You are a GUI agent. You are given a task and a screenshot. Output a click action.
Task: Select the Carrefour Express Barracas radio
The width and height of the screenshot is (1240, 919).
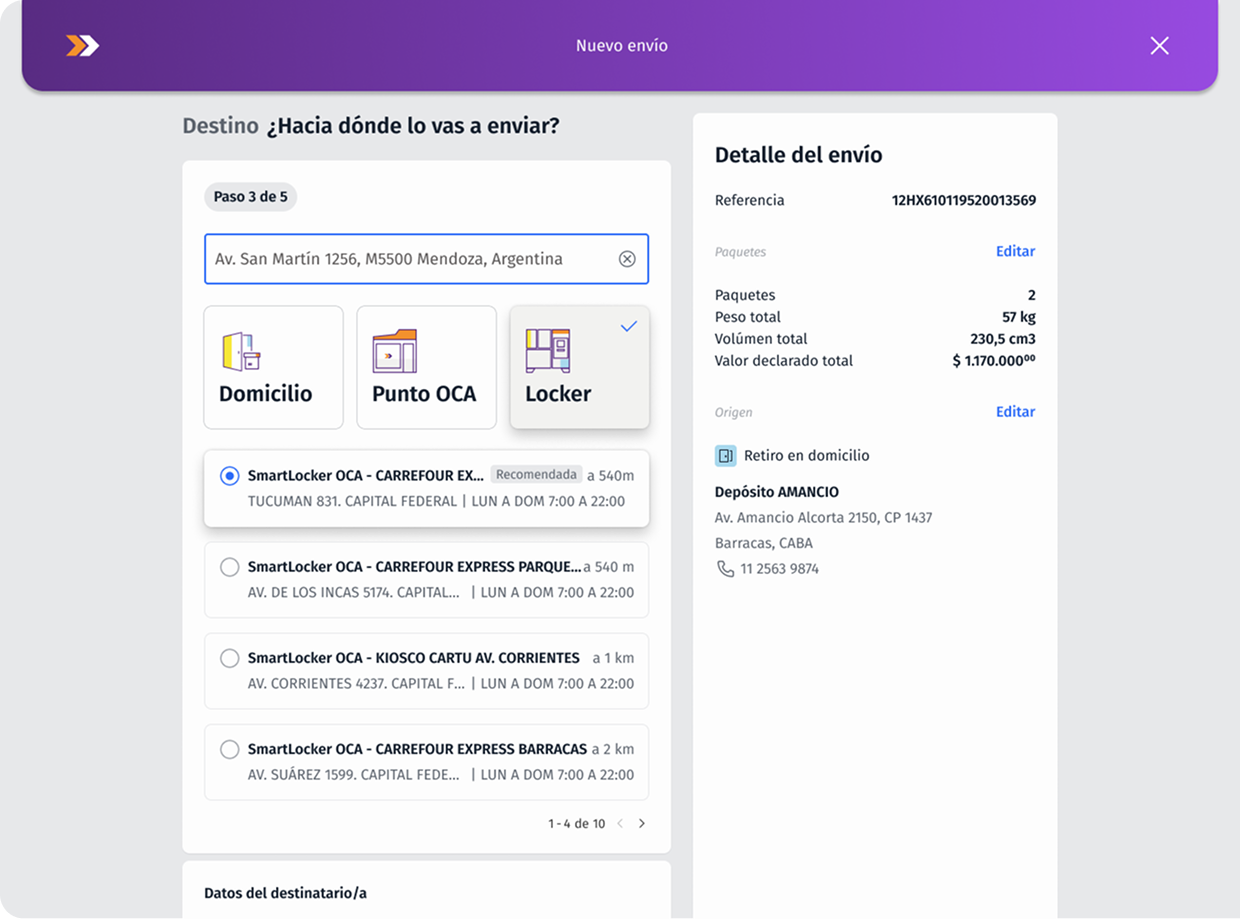pos(229,749)
